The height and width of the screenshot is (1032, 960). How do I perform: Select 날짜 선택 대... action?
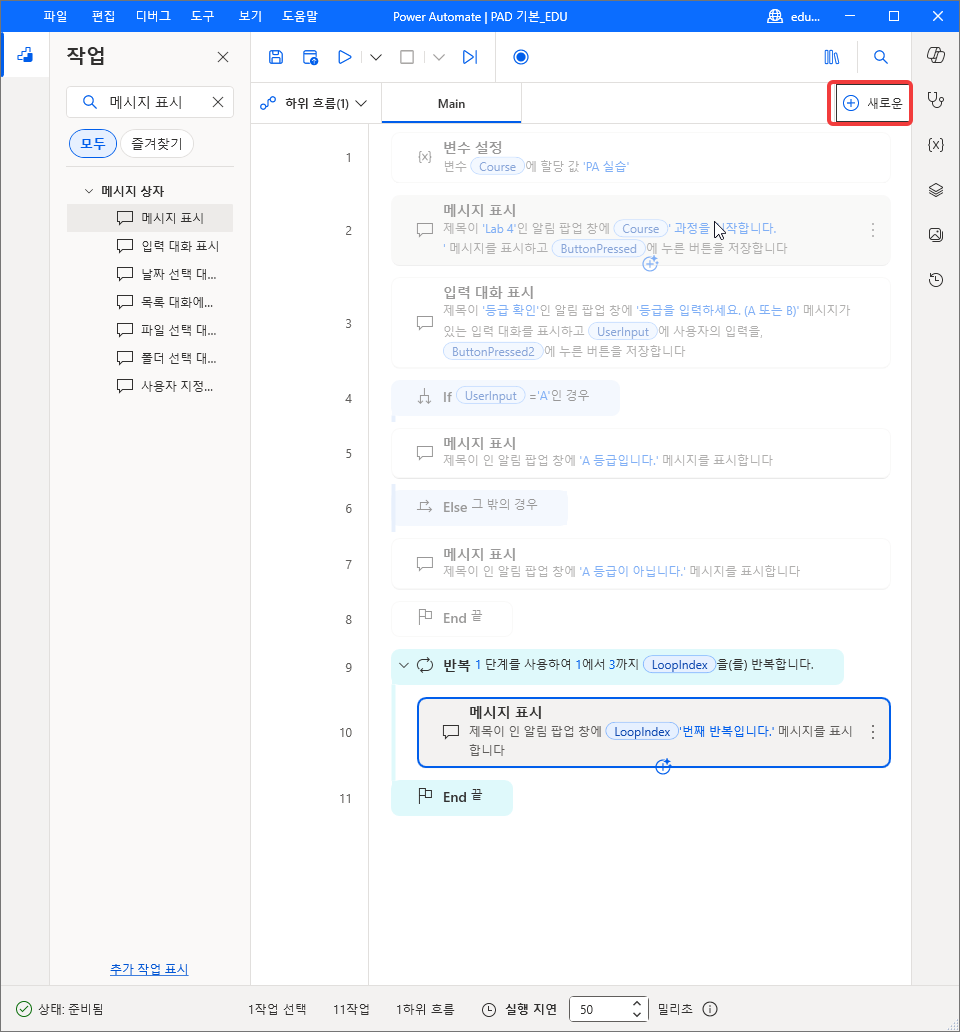150,274
